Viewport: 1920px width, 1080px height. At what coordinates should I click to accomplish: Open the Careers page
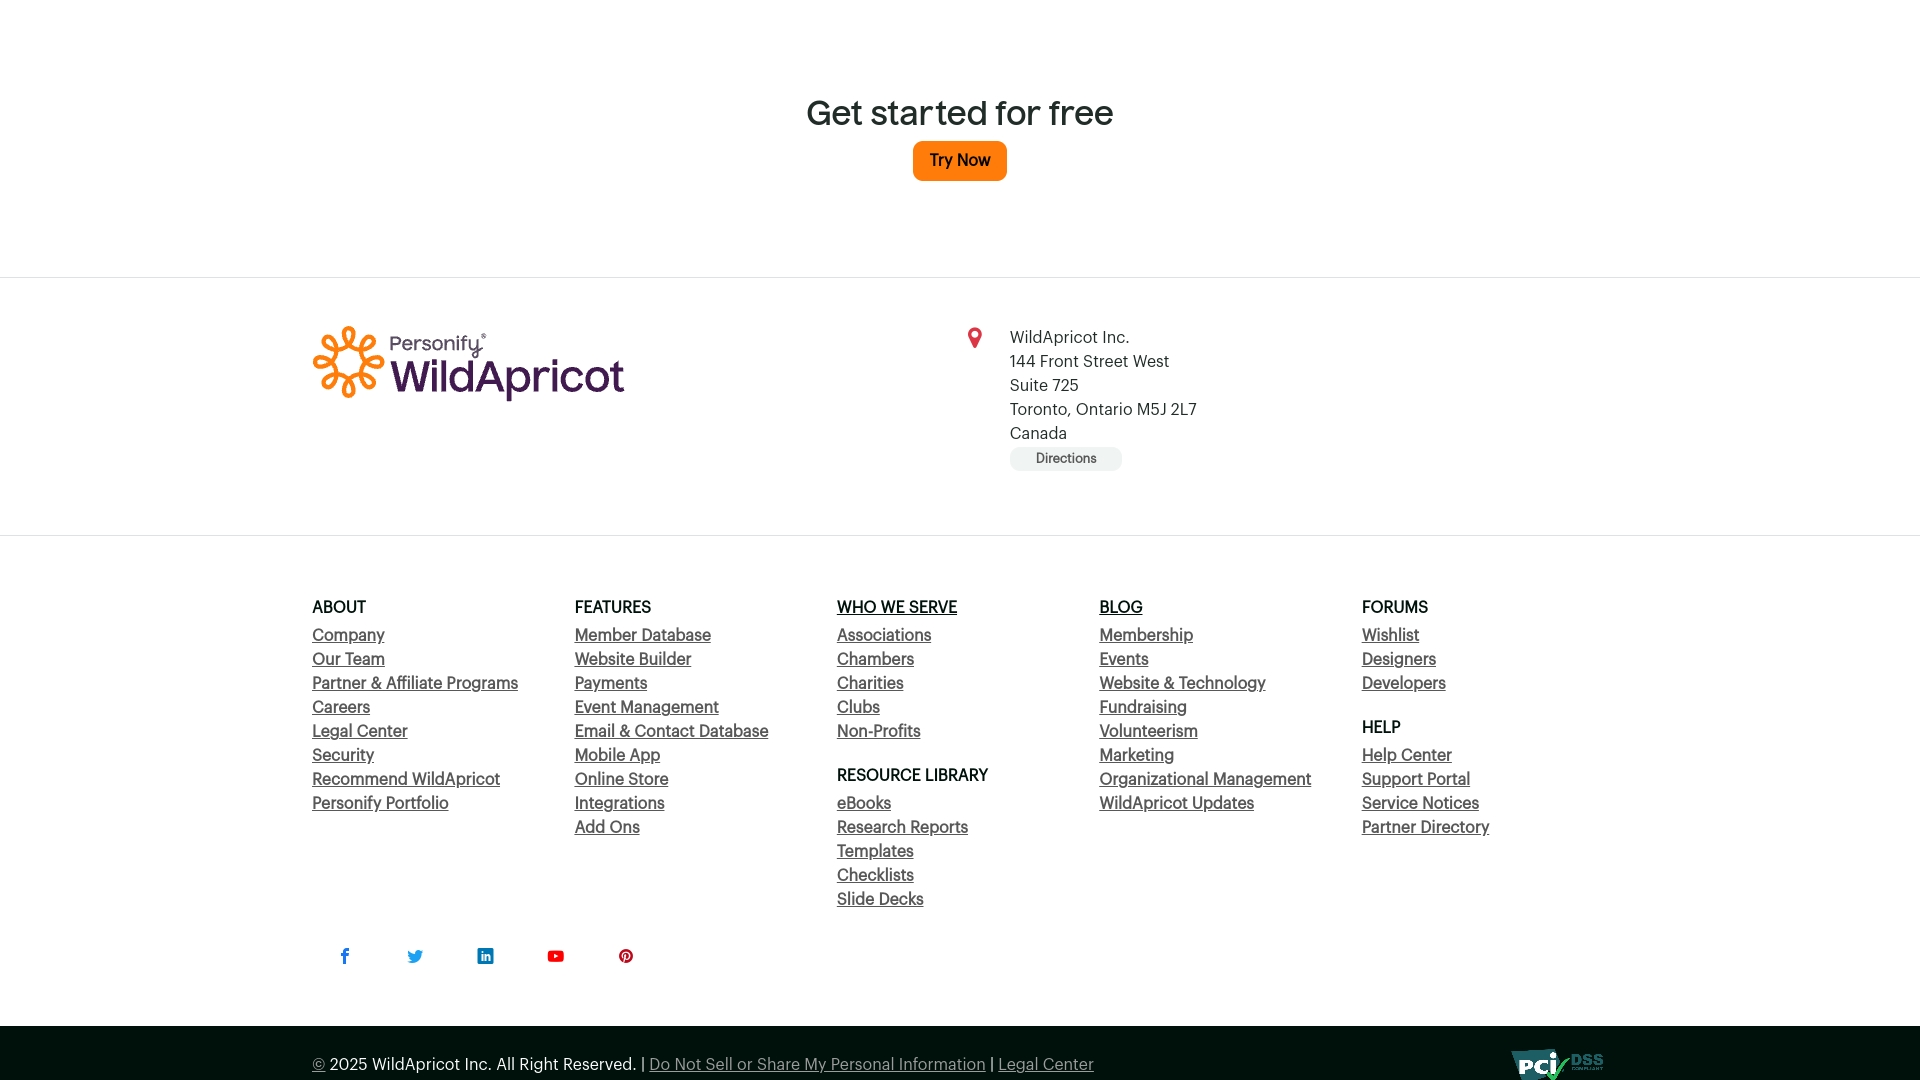pyautogui.click(x=340, y=707)
